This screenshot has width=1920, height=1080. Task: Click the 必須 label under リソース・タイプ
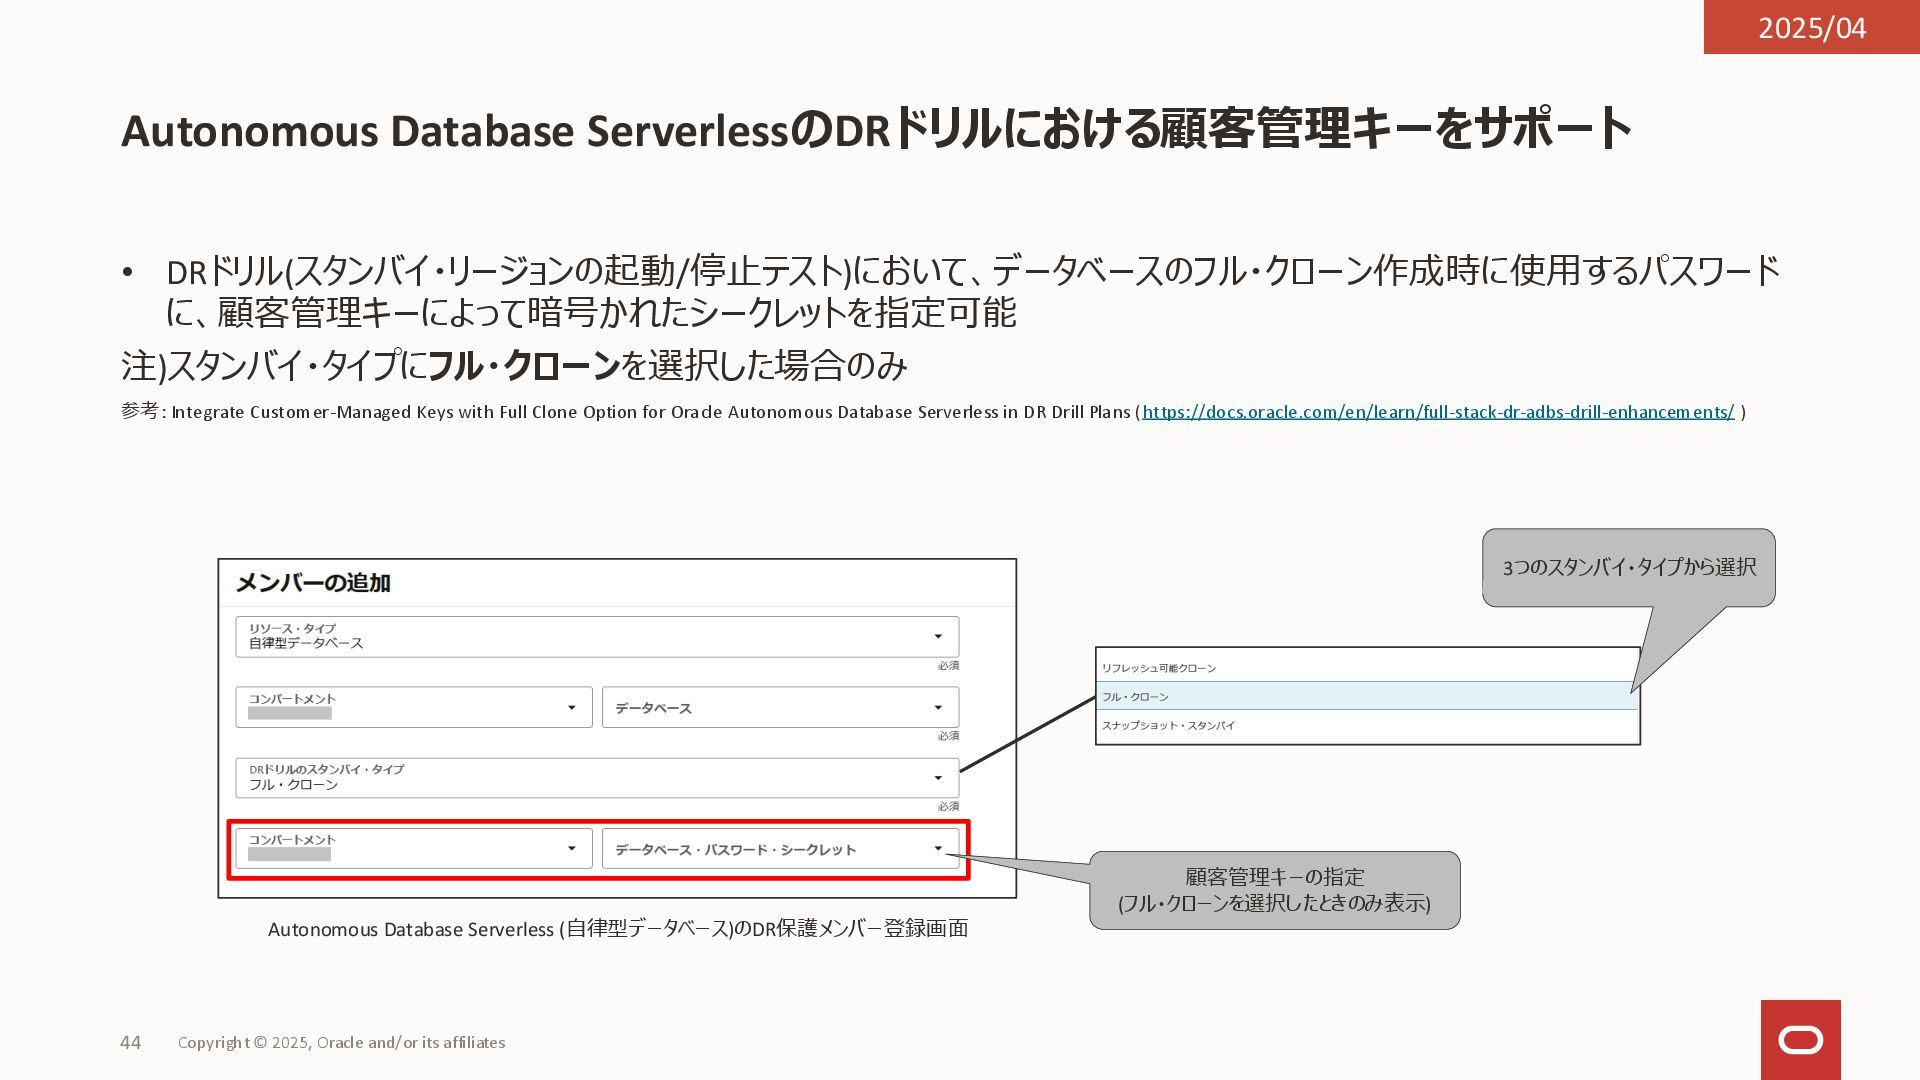point(948,666)
